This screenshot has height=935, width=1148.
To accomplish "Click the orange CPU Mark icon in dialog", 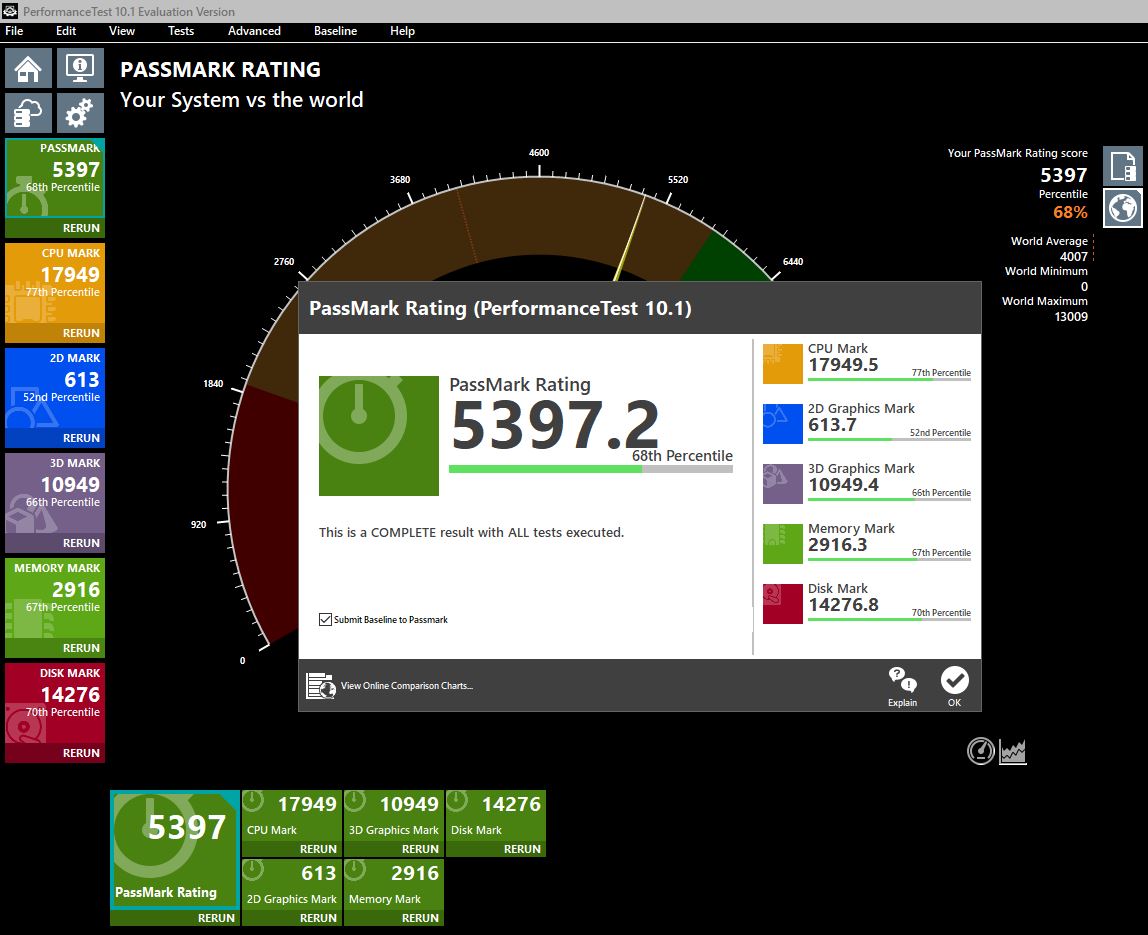I will click(783, 363).
